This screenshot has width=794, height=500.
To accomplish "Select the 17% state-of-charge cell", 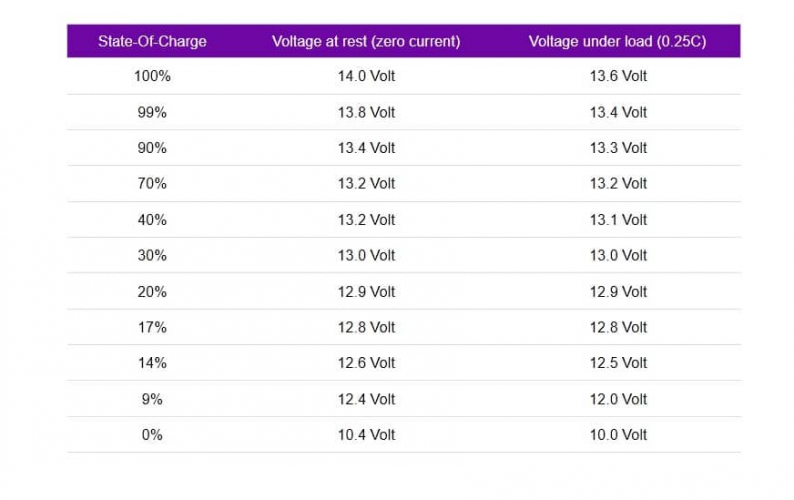I will tap(152, 327).
